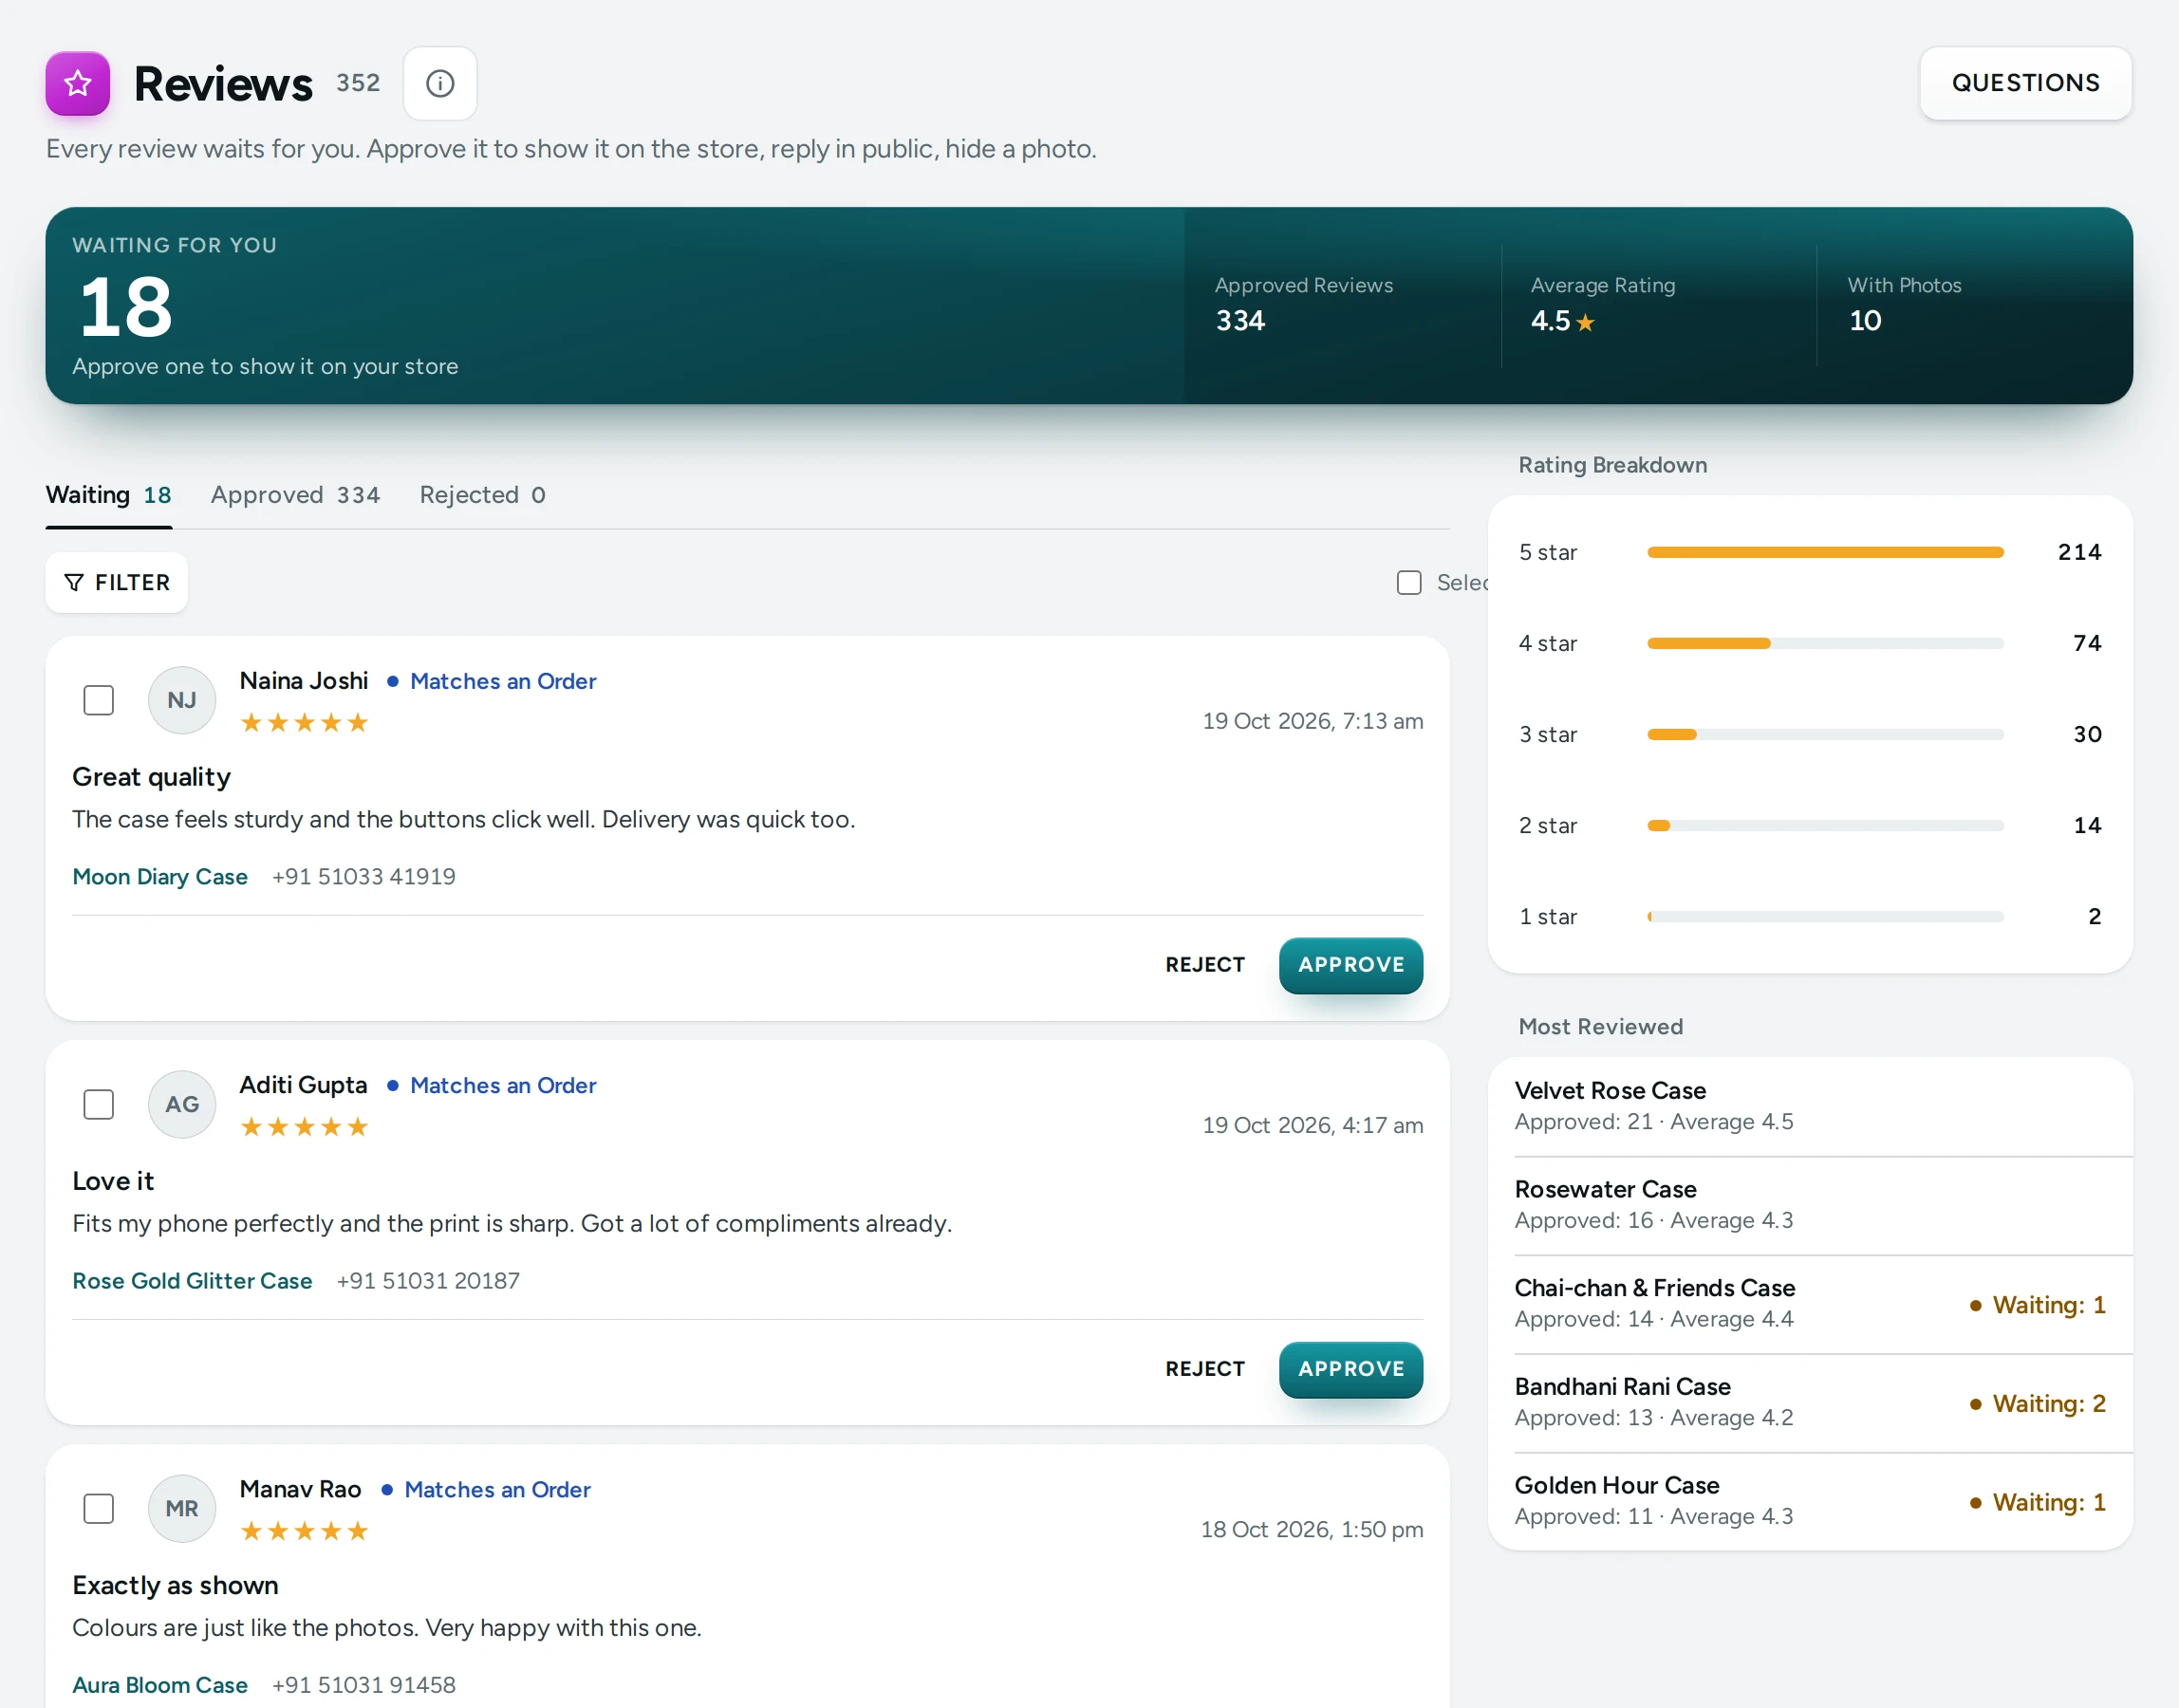2179x1708 pixels.
Task: Open Rosewater Case in Most Reviewed
Action: click(x=1810, y=1205)
